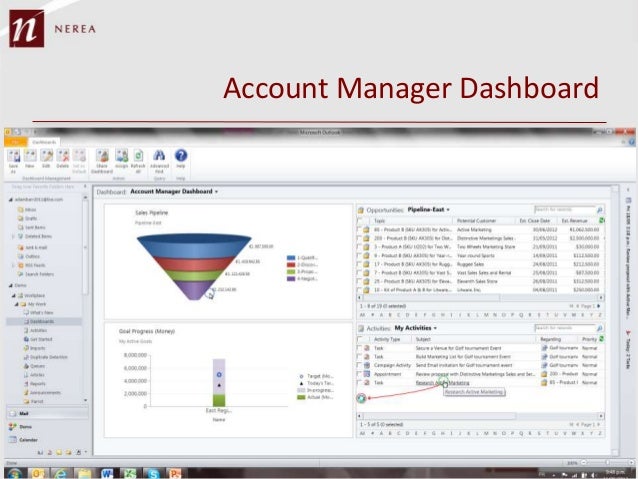The width and height of the screenshot is (638, 479).
Task: Click the Assign ribbon icon
Action: 122,156
